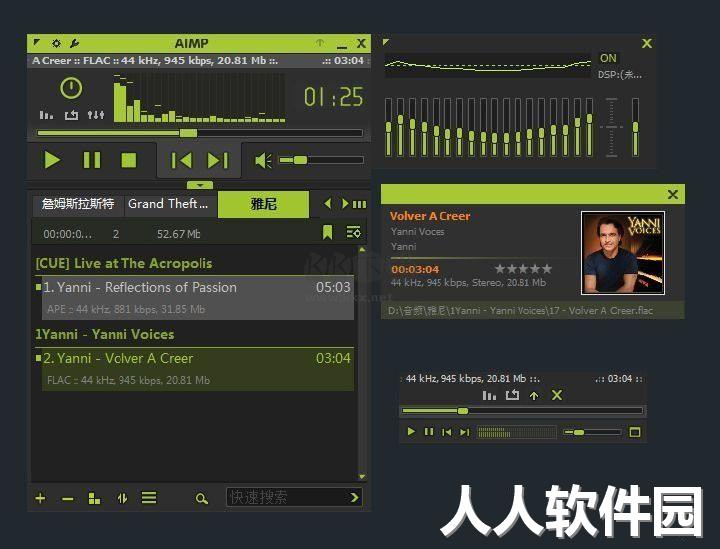Adjust the main player volume slider
720x549 pixels.
pos(321,160)
